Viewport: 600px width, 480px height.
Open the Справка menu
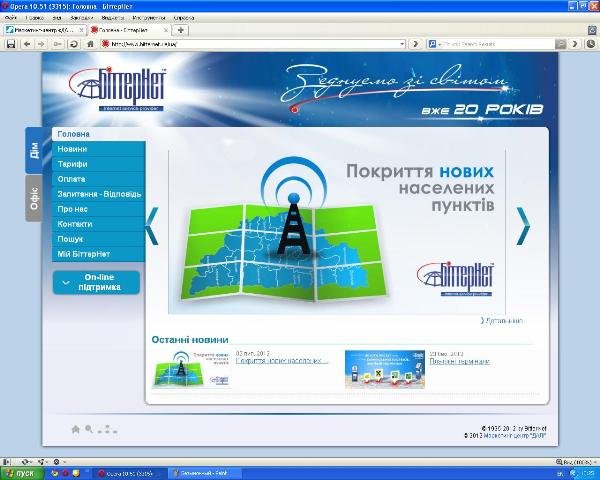point(184,18)
